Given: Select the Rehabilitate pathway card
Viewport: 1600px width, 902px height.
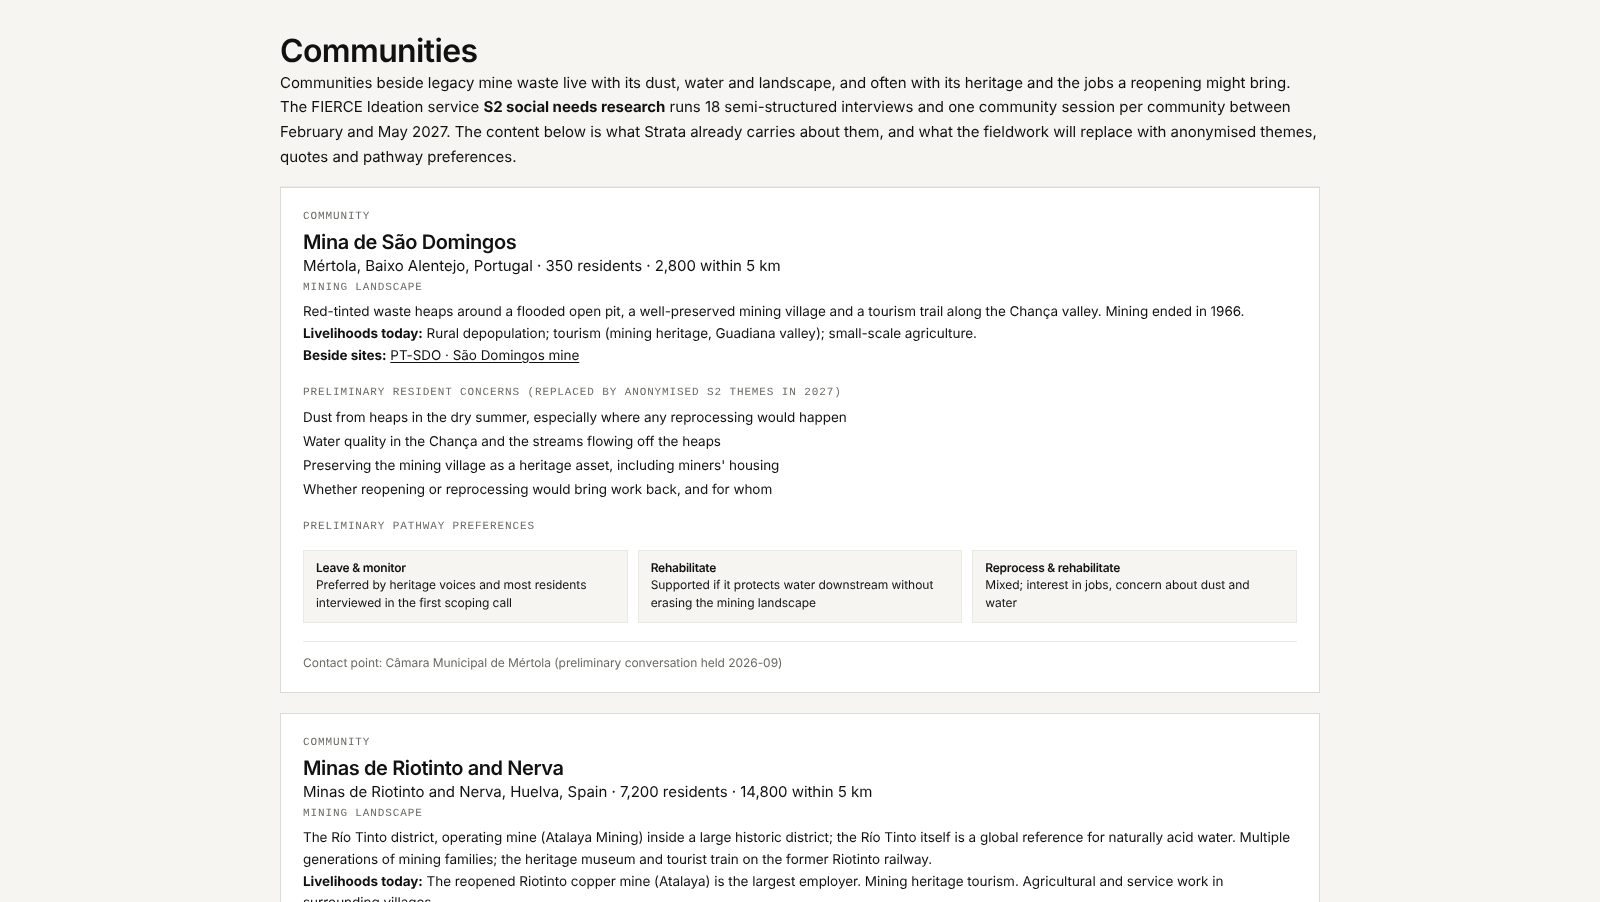Looking at the screenshot, I should click(799, 586).
